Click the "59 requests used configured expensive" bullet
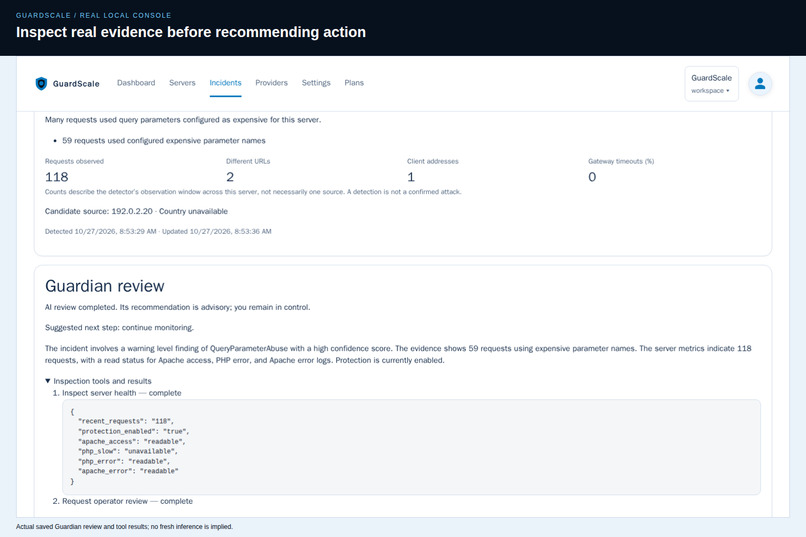Screen dimensions: 806x537 coord(163,140)
